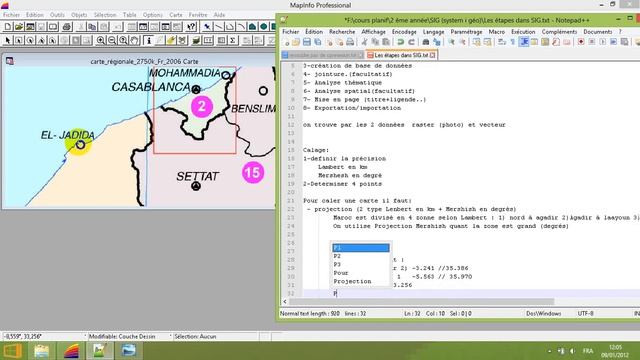The image size is (640, 360).
Task: Click the Find binoculars icon in Notepad++
Action: pyautogui.click(x=426, y=42)
